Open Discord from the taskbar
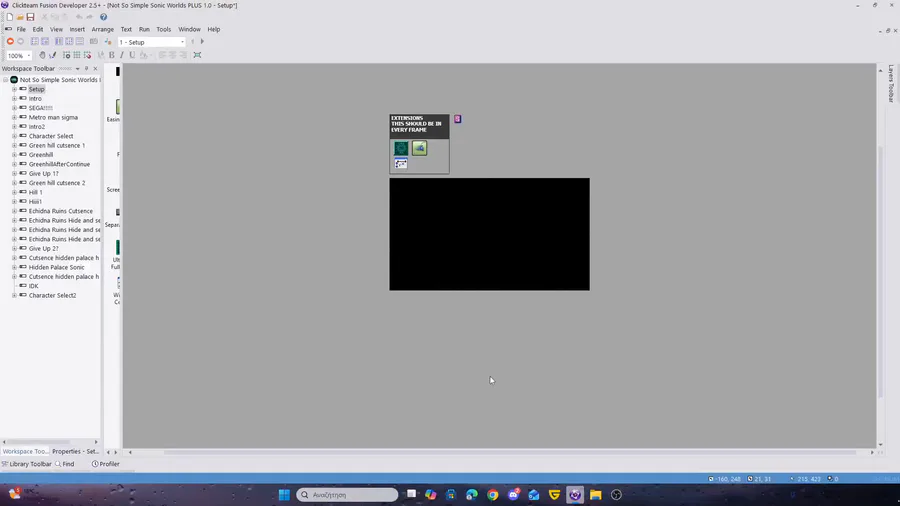The height and width of the screenshot is (506, 900). 514,495
